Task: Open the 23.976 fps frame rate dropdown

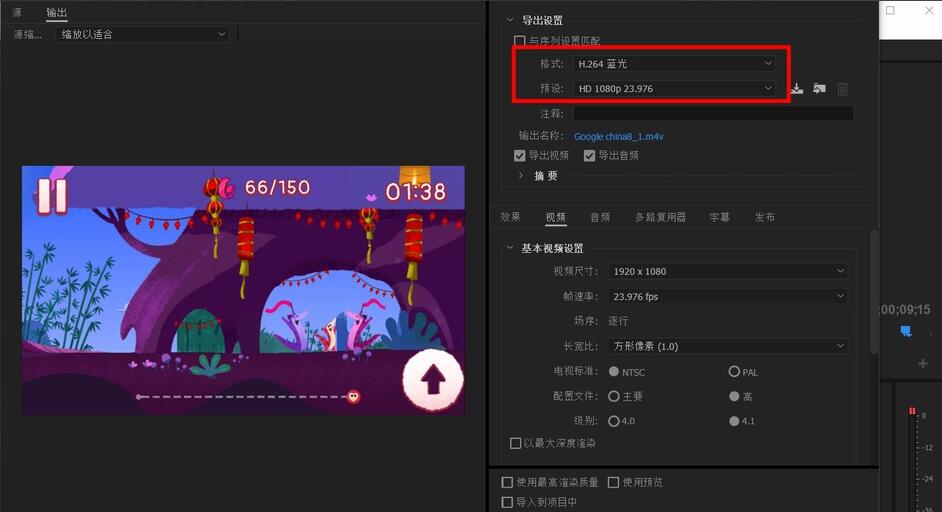Action: pyautogui.click(x=728, y=296)
